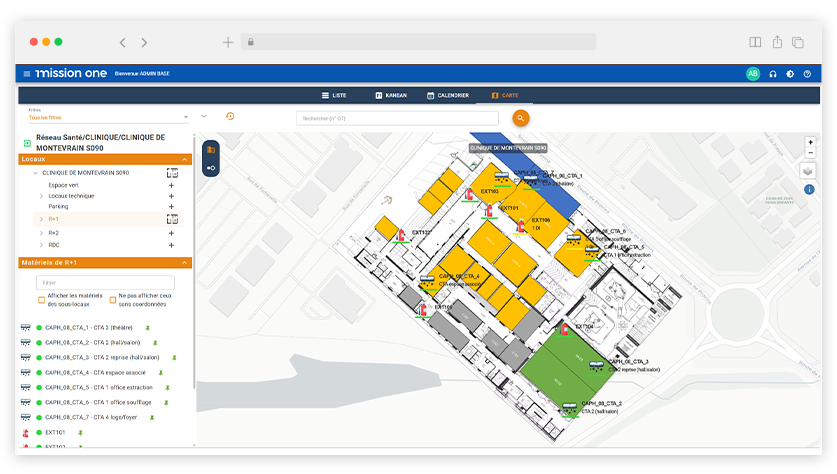Click the plus icon on Parking row
Image resolution: width=837 pixels, height=474 pixels.
(171, 207)
